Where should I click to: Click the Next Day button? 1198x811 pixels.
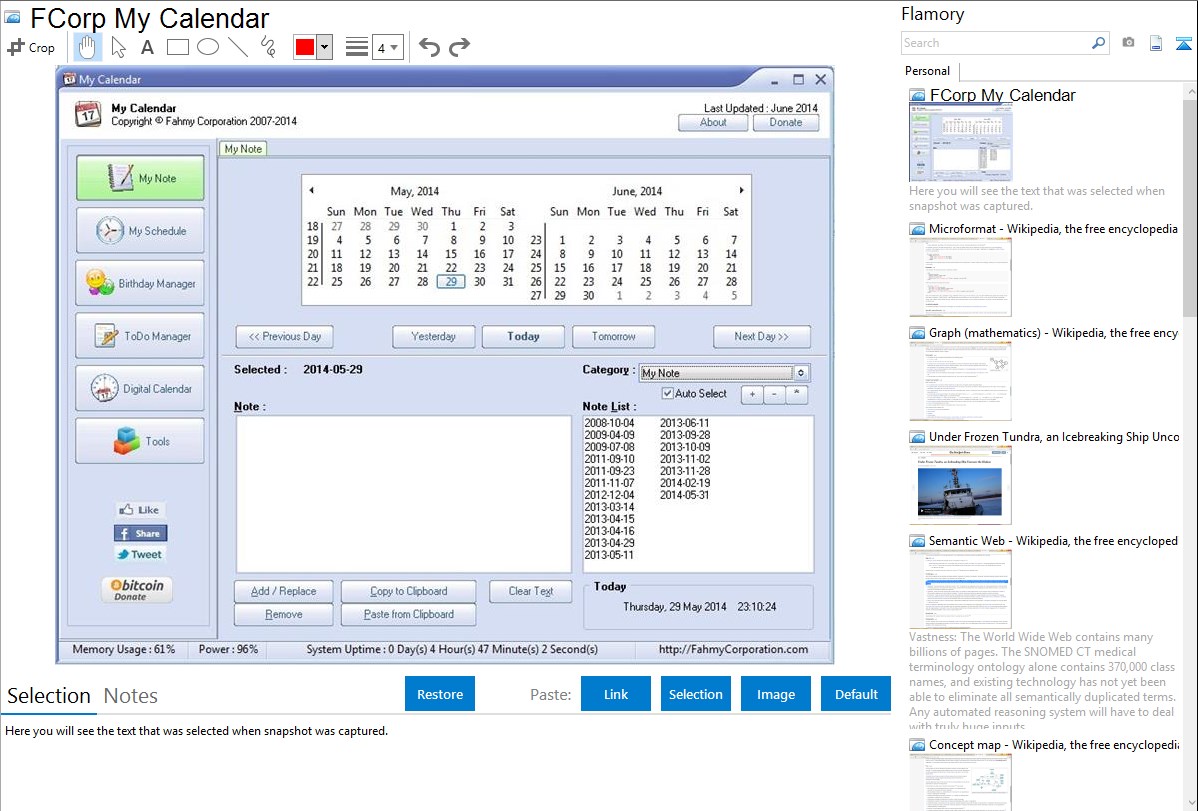762,336
